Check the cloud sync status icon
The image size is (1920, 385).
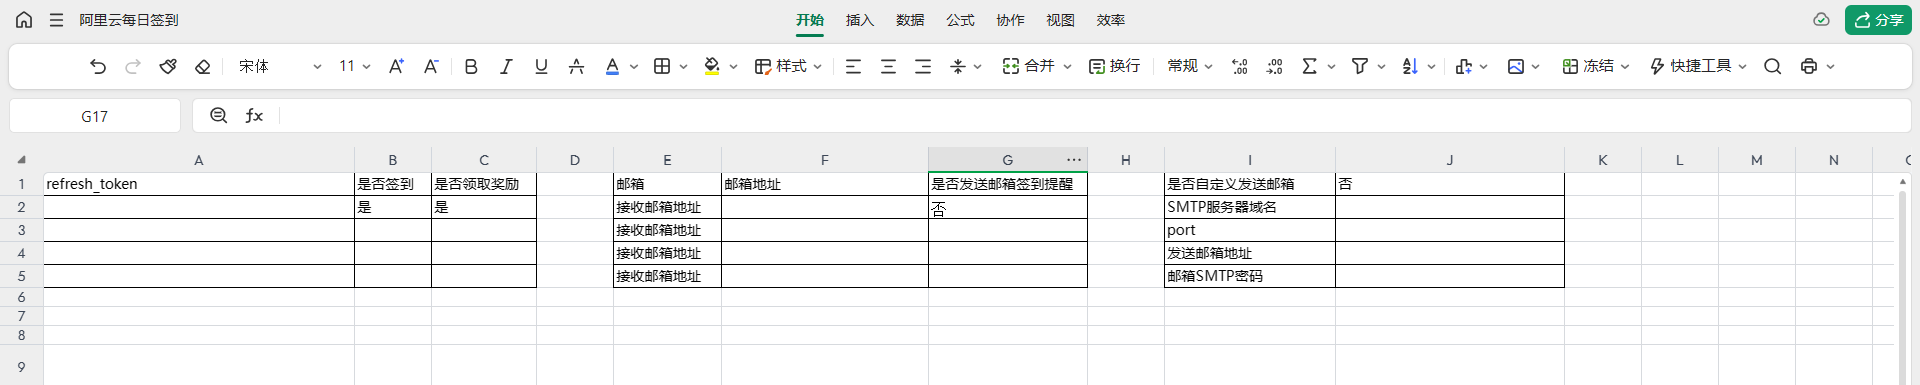[x=1822, y=20]
